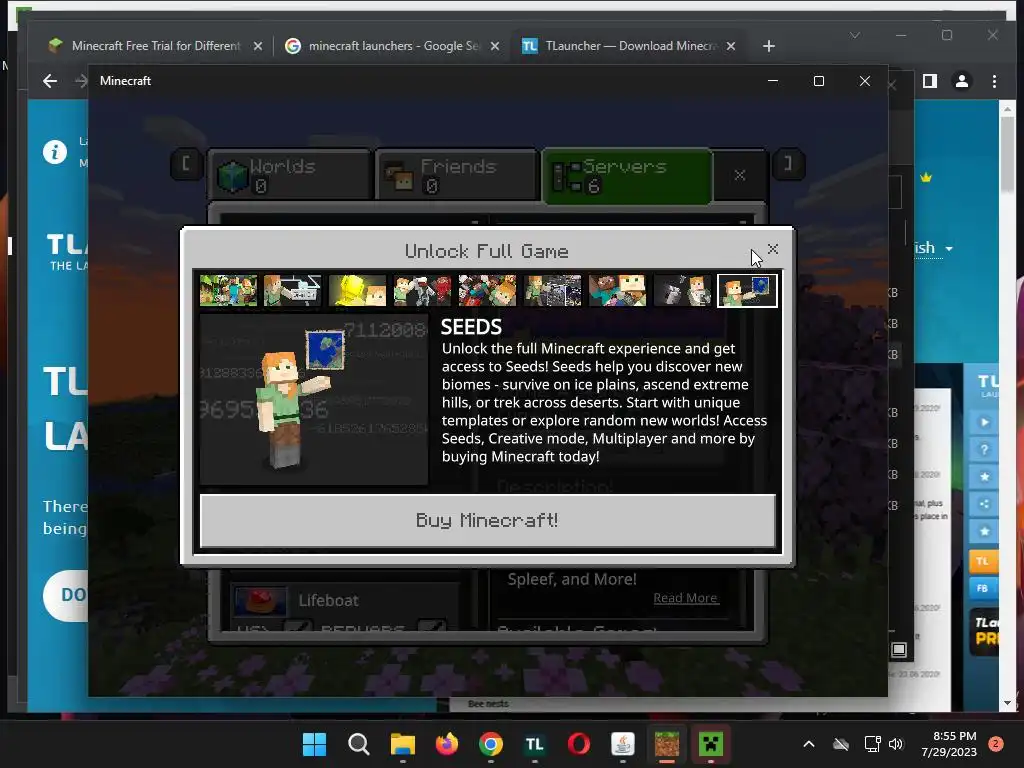Open Minecraft grass block taskbar icon

[667, 744]
